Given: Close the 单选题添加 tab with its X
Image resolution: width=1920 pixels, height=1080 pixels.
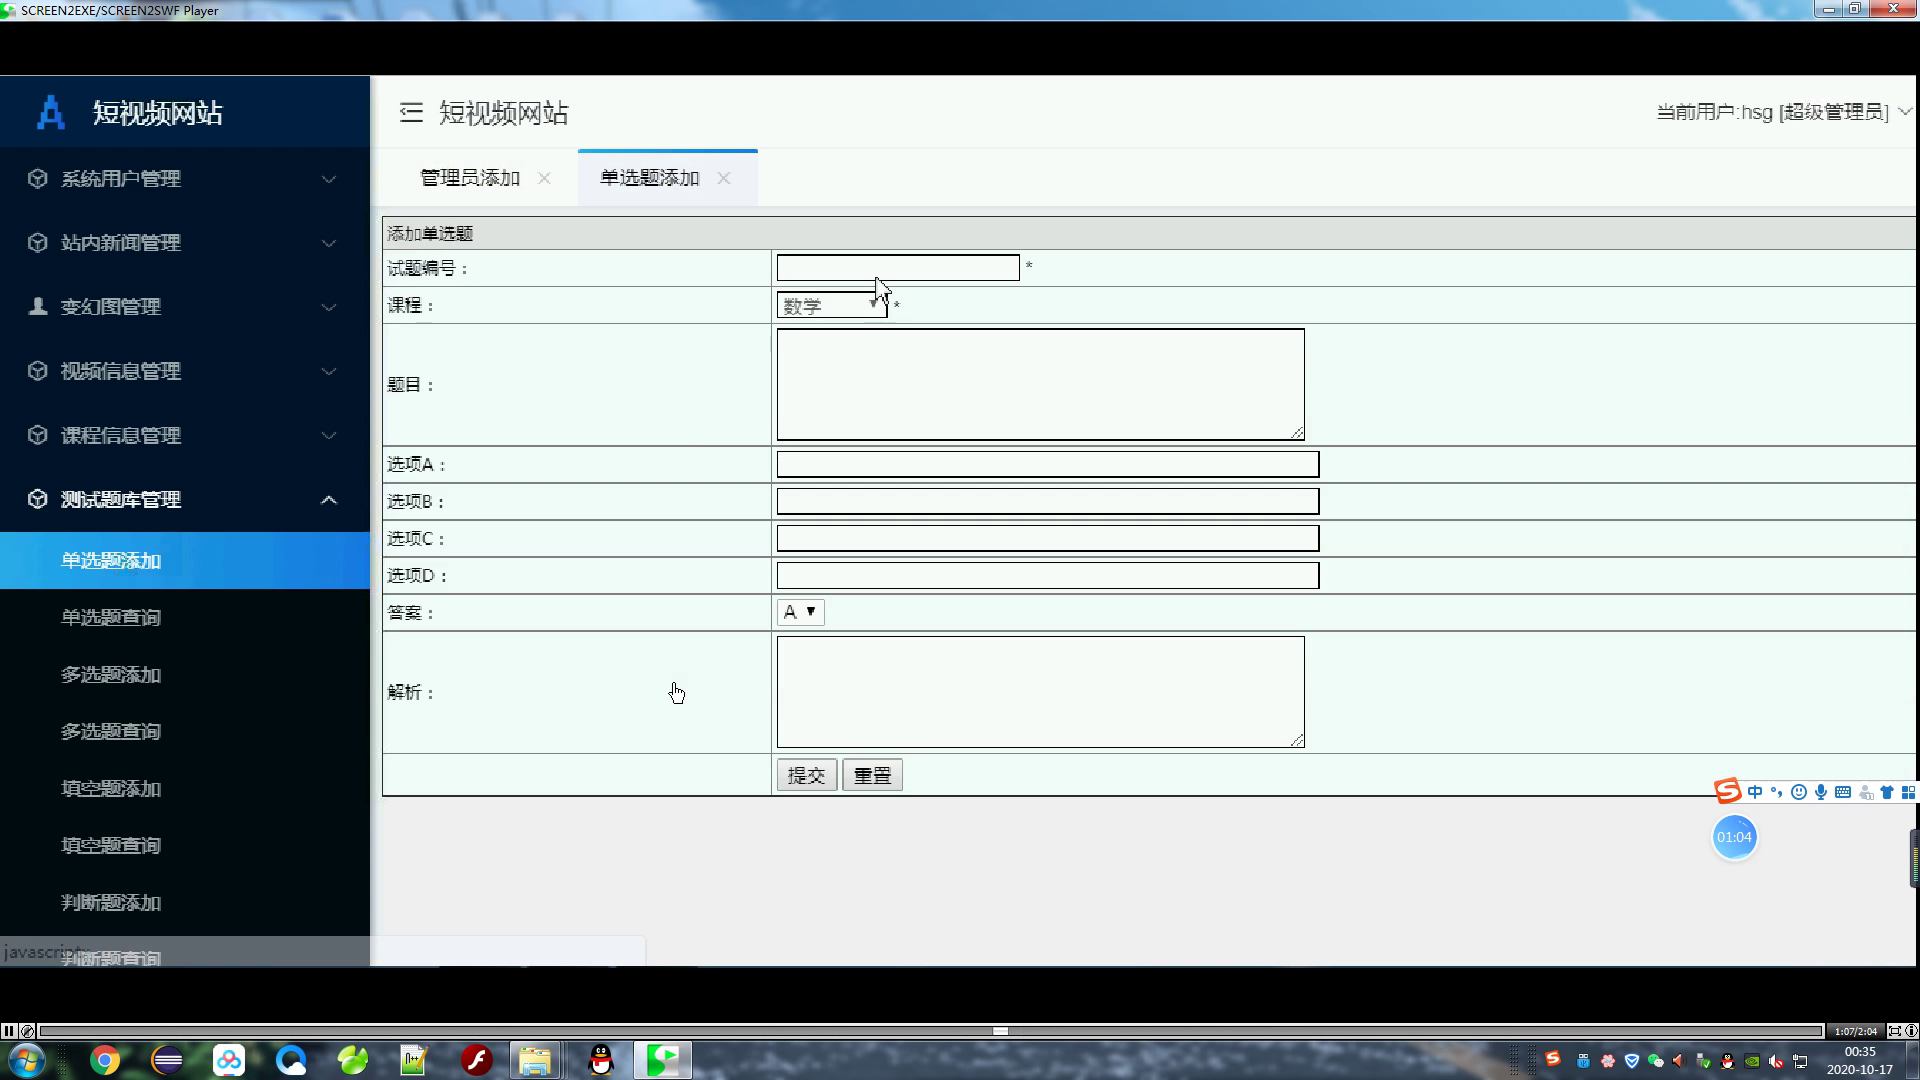Looking at the screenshot, I should click(x=724, y=178).
